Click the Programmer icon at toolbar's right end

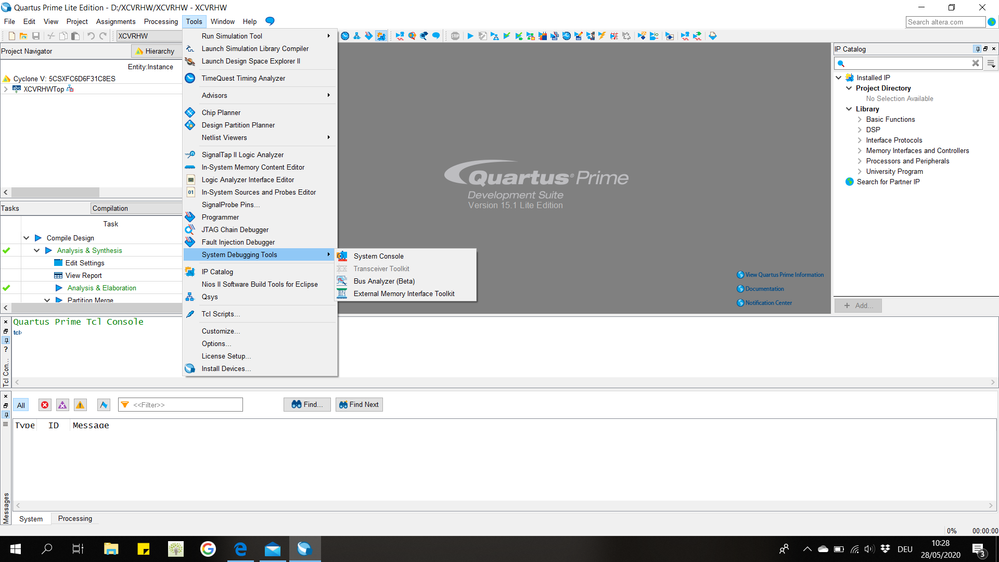click(712, 36)
